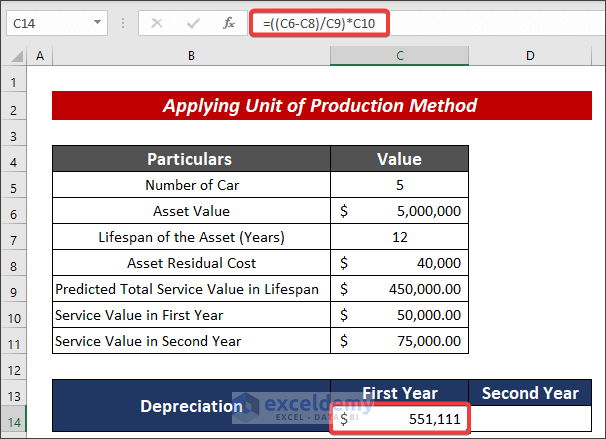
Task: Select column B header
Action: (191, 56)
